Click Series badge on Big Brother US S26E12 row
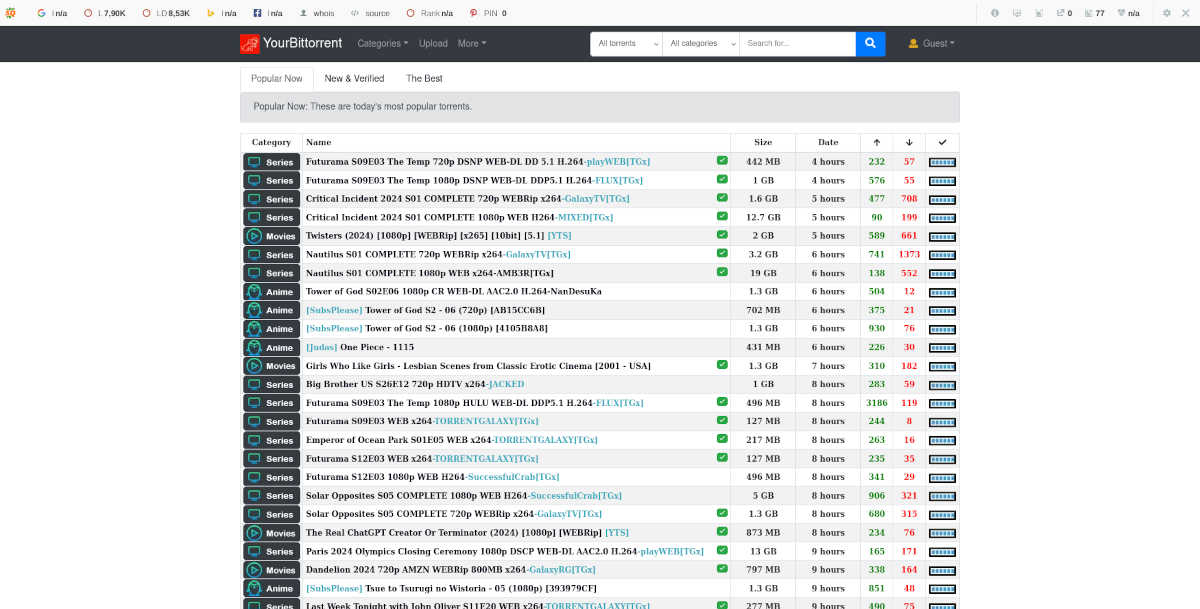This screenshot has width=1200, height=609. coord(271,385)
